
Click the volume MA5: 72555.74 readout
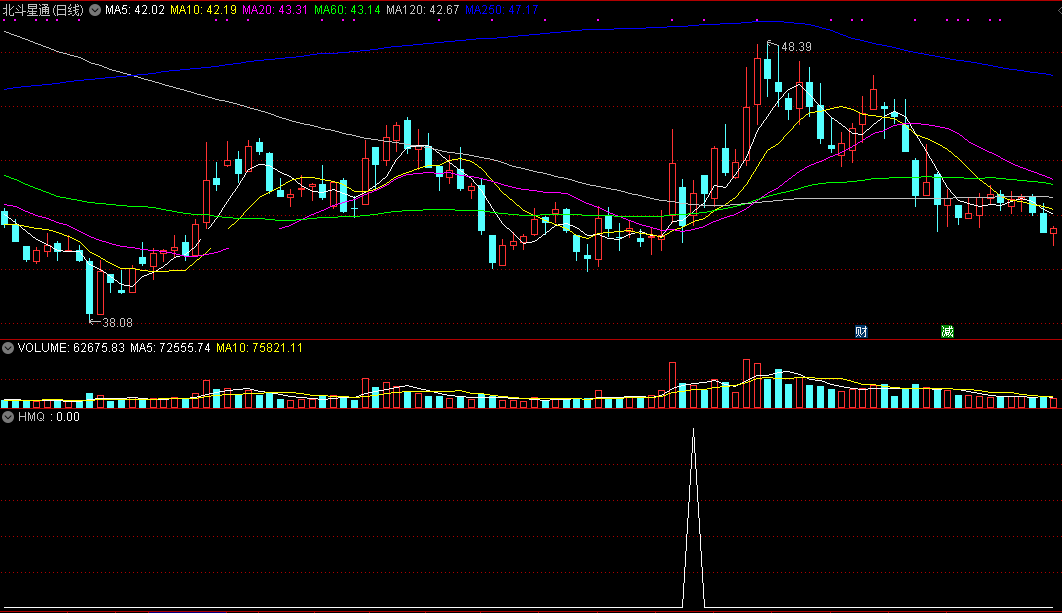click(x=170, y=348)
